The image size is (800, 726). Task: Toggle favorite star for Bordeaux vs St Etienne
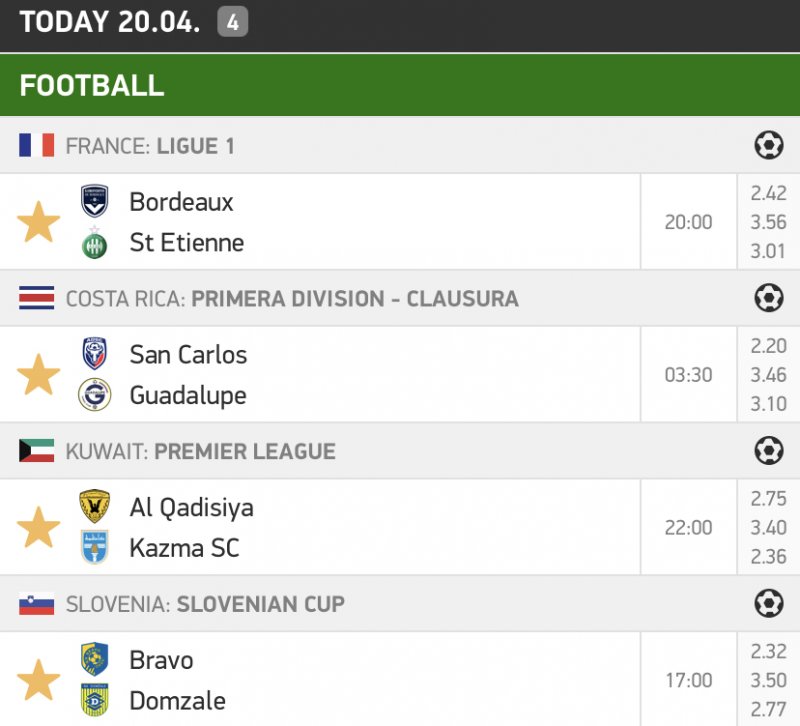tap(39, 222)
